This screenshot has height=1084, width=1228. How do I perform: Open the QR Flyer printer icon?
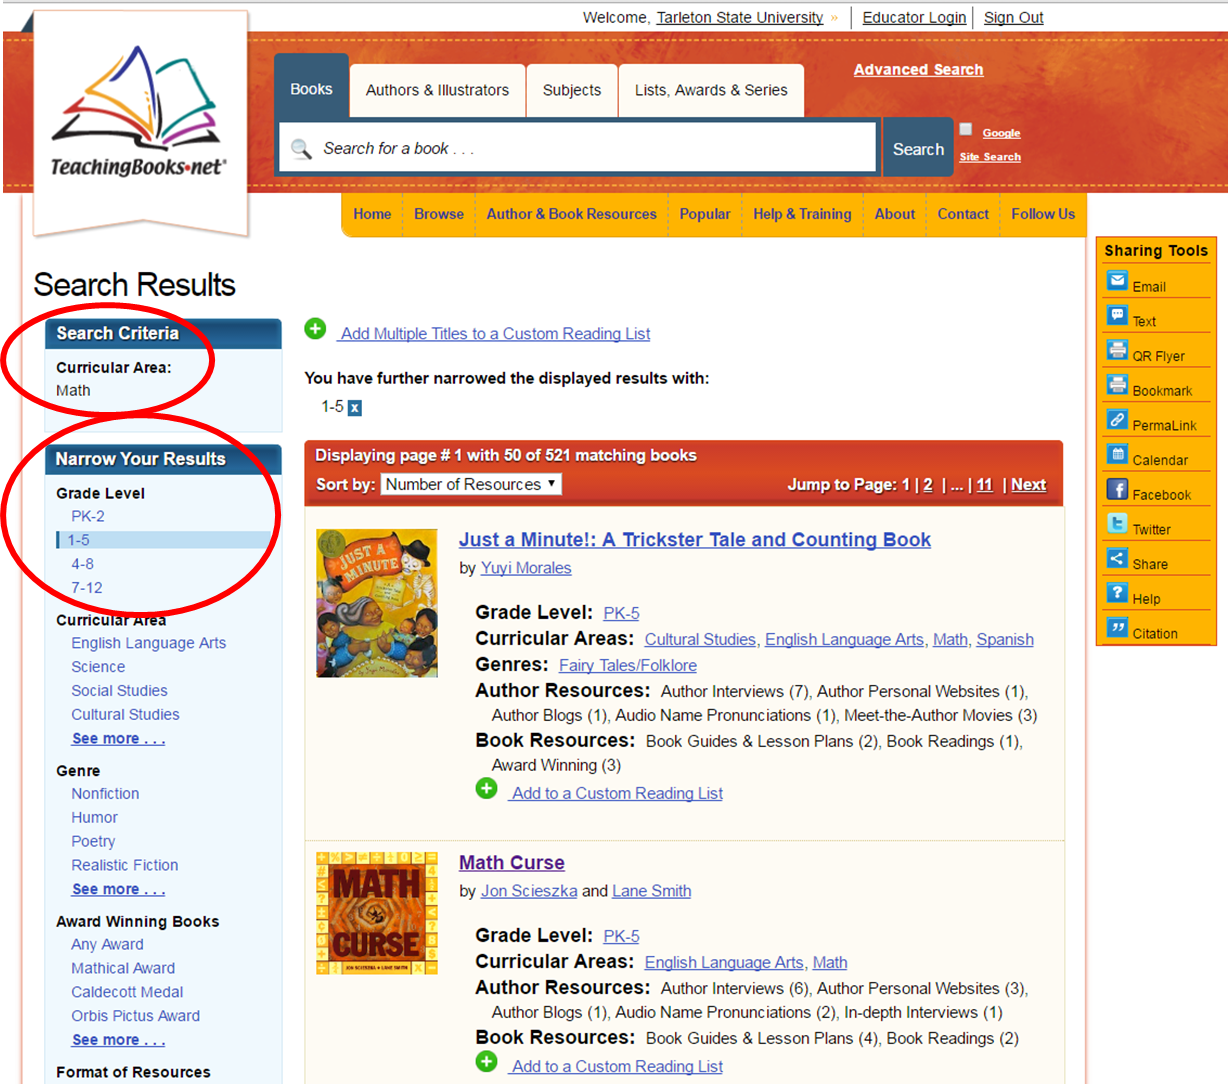pos(1117,350)
